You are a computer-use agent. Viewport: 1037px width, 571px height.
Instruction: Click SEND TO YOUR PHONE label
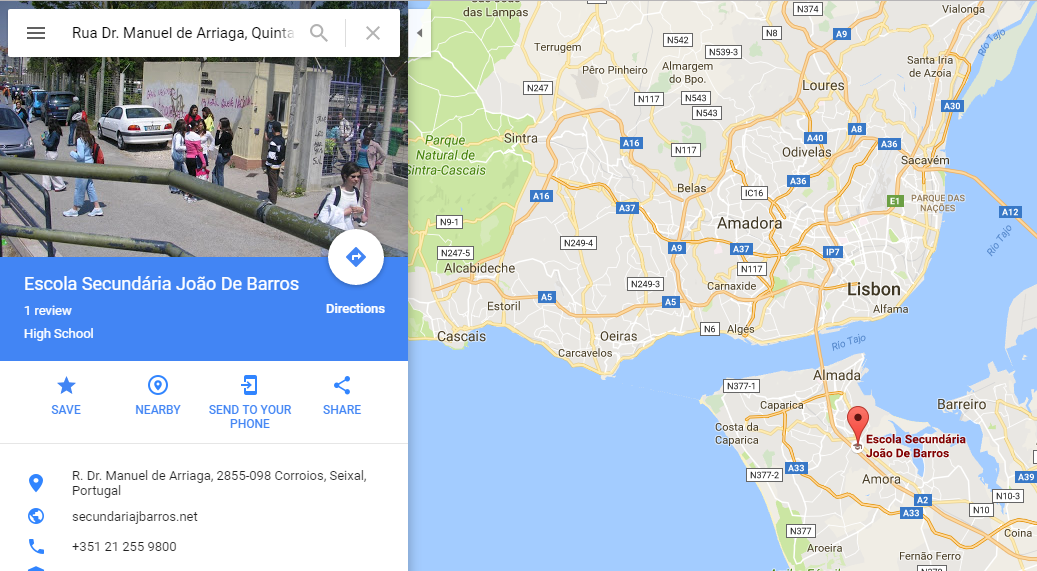(x=250, y=417)
